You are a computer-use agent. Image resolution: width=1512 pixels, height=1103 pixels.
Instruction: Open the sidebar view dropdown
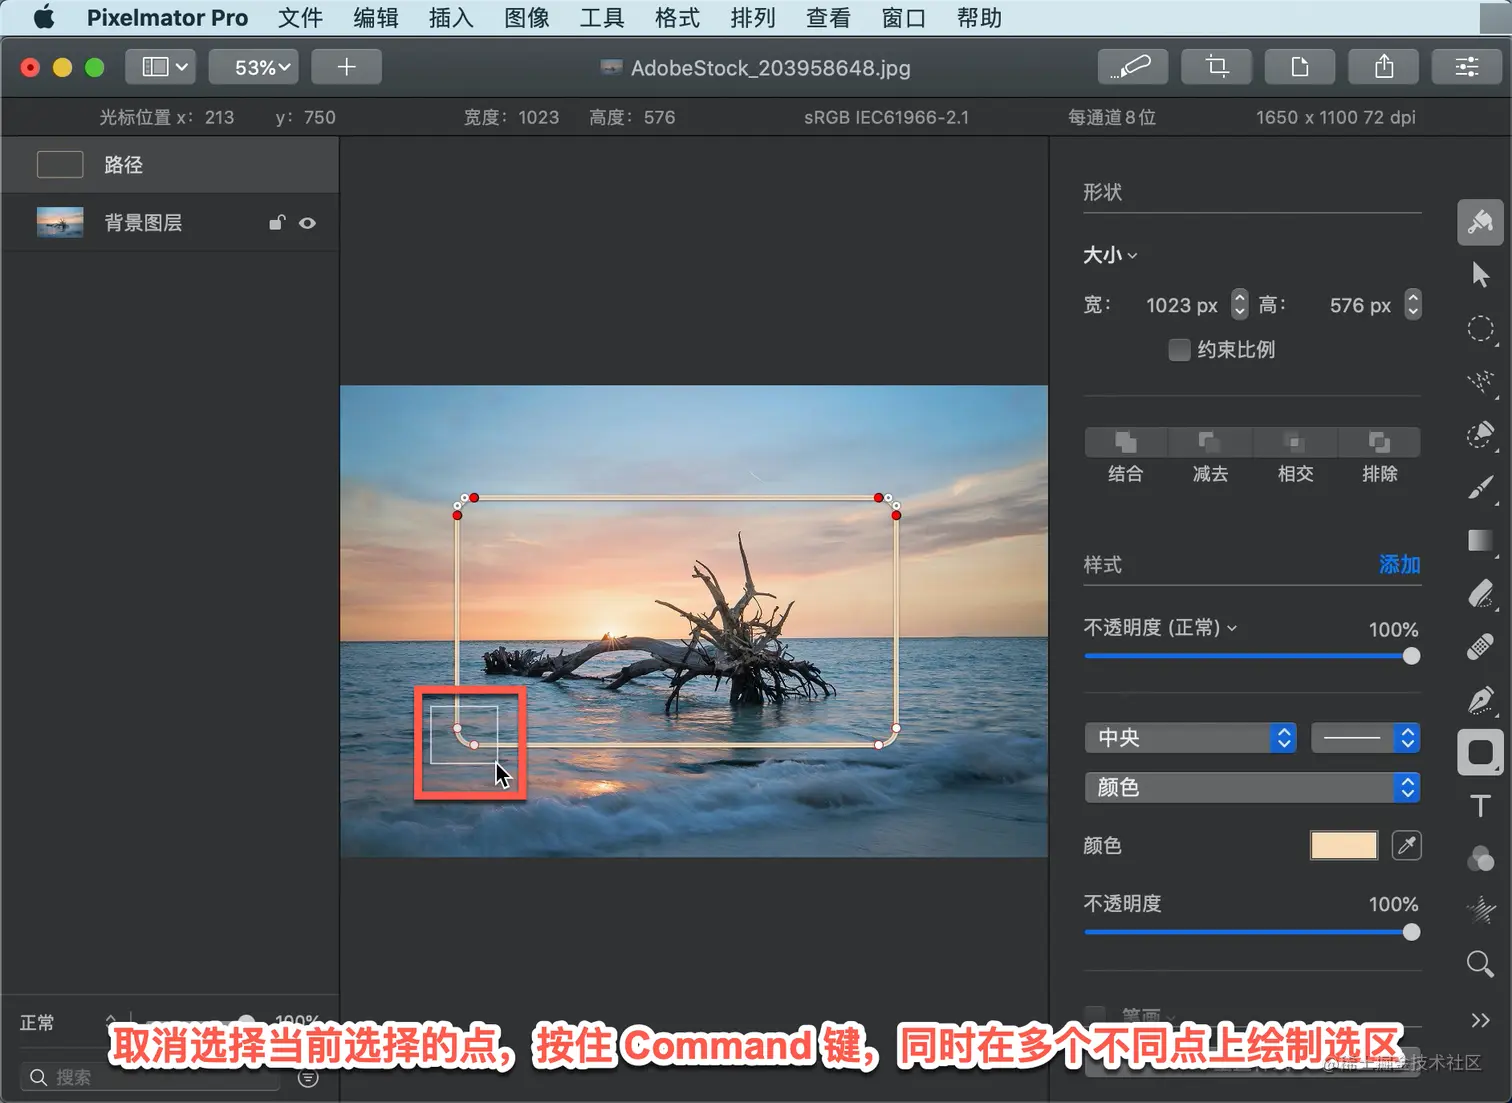[161, 67]
